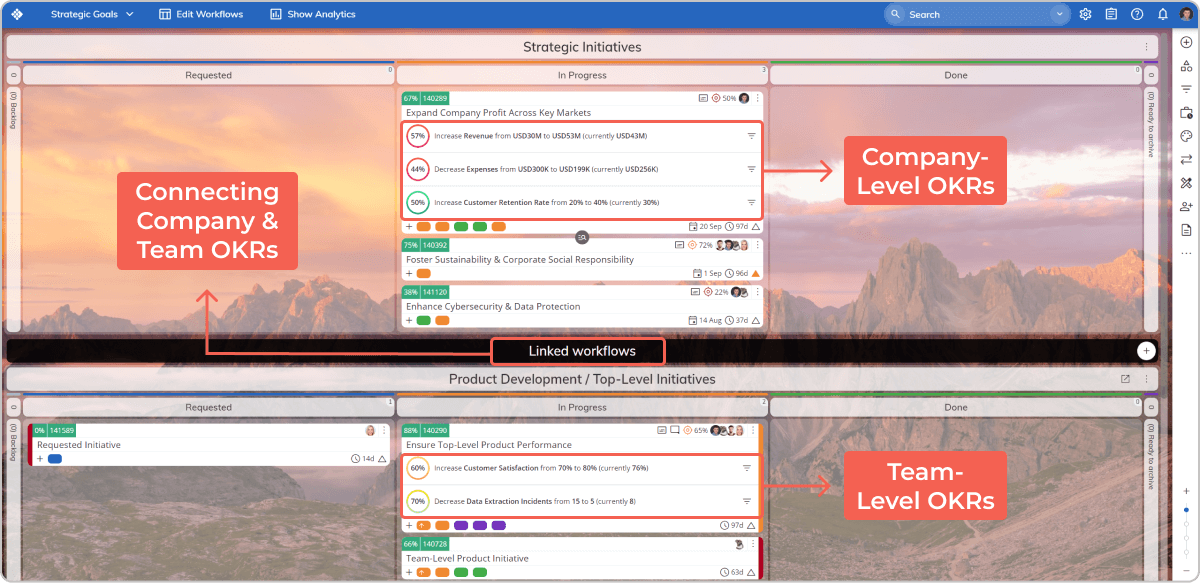
Task: Collapse the Backlog column in Strategic Initiatives
Action: [x=13, y=75]
